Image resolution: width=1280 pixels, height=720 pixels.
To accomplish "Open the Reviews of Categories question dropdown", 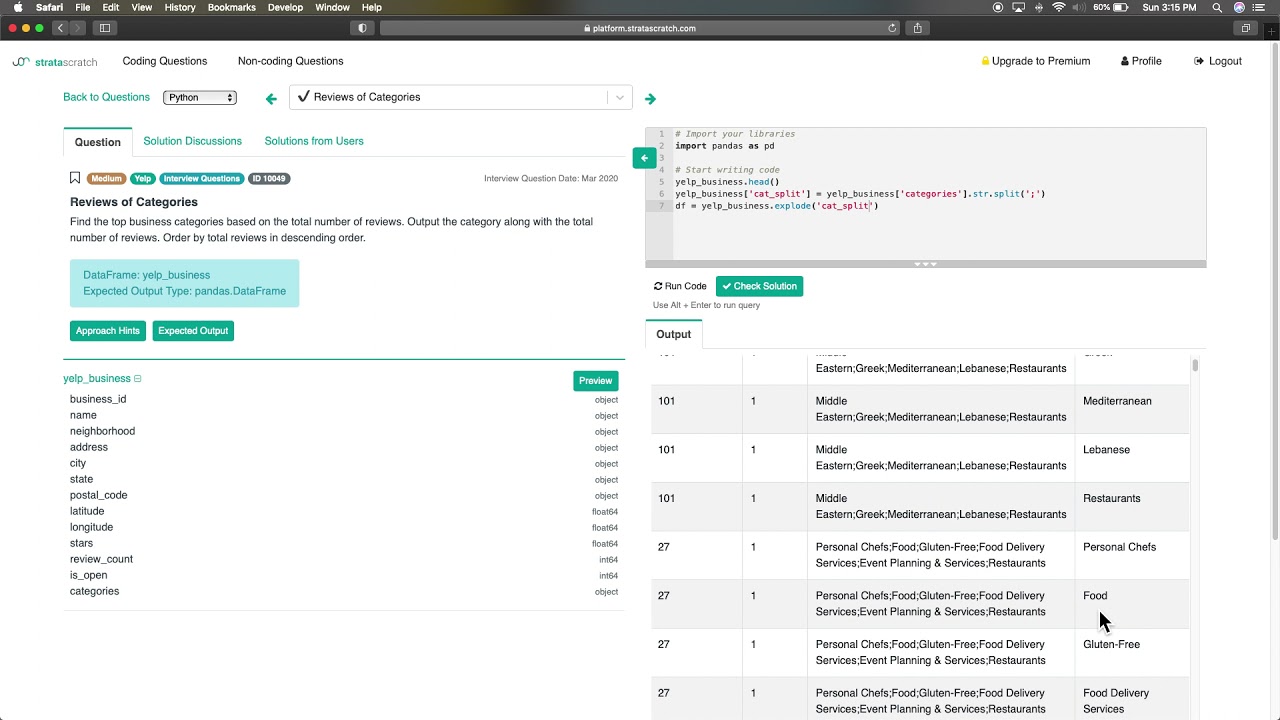I will (460, 97).
